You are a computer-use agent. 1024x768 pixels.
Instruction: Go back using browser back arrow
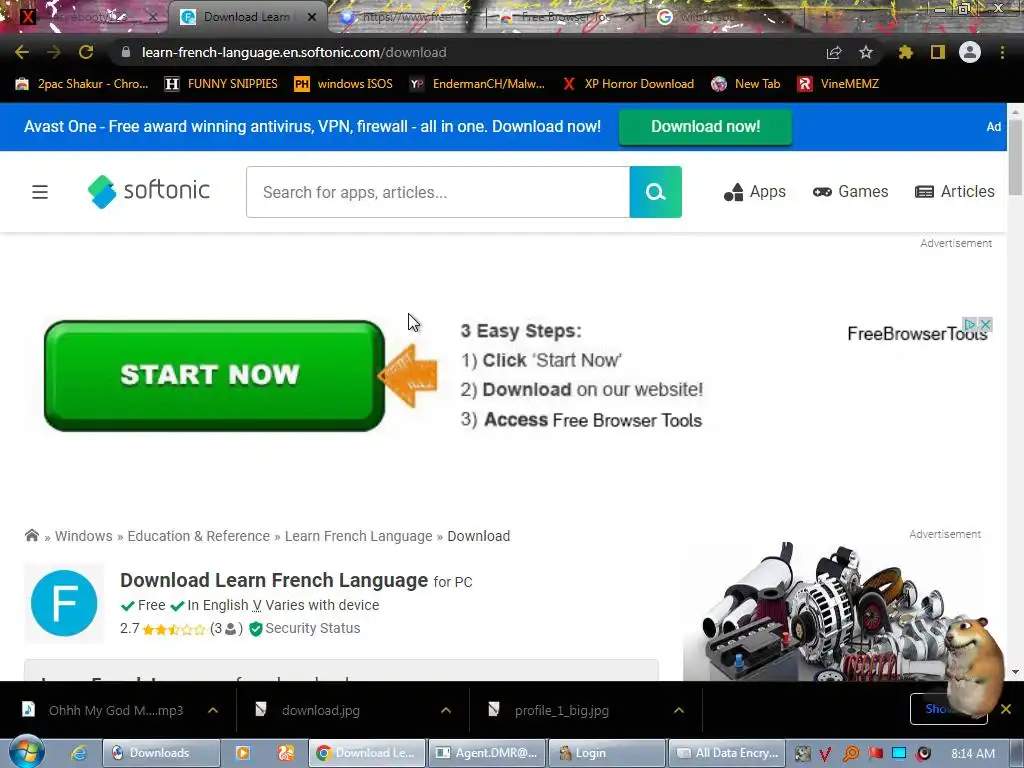[x=22, y=52]
